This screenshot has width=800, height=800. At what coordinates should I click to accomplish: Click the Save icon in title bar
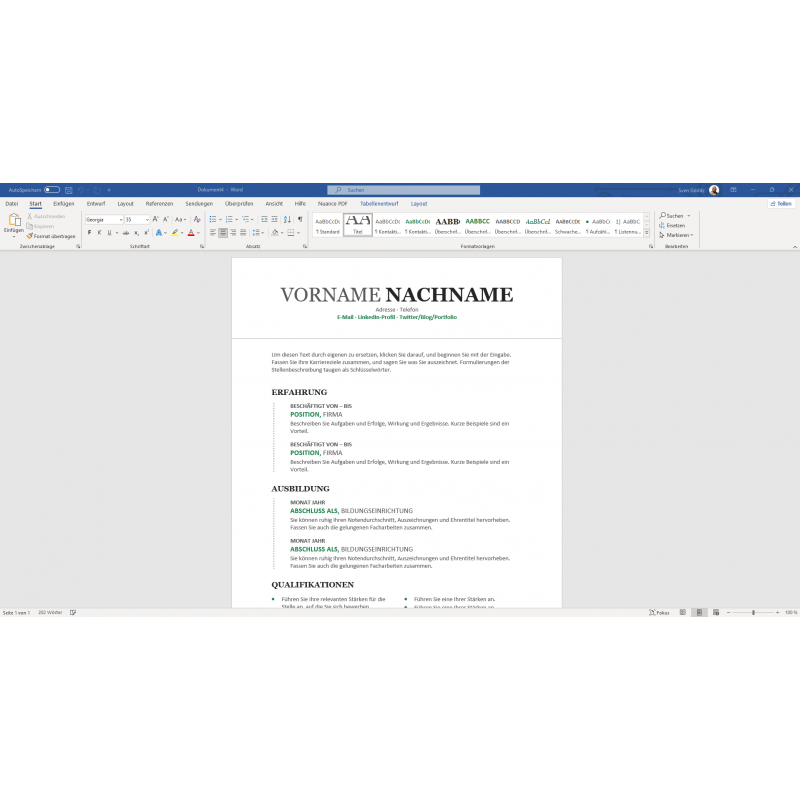coord(68,190)
